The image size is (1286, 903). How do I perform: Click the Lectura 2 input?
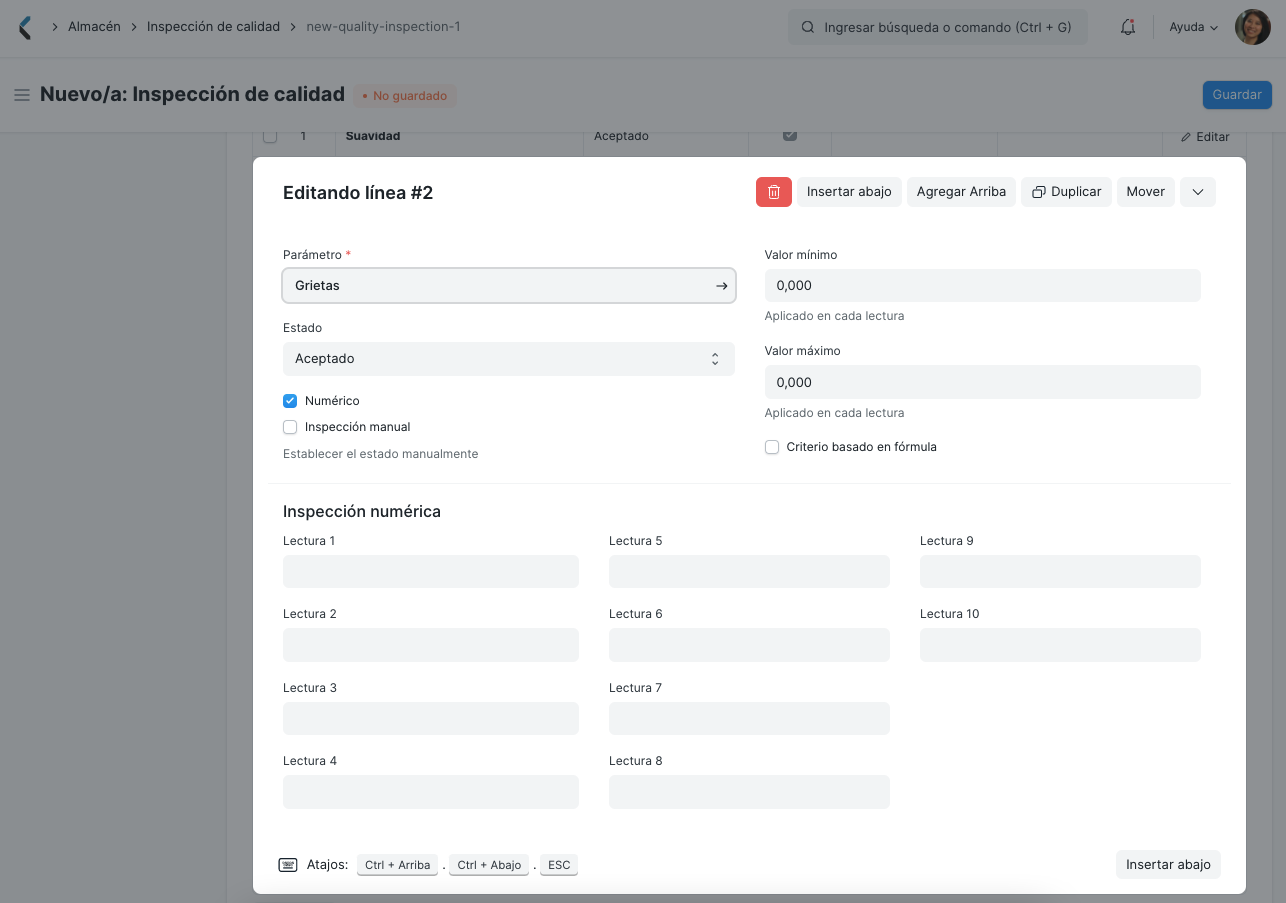click(431, 645)
